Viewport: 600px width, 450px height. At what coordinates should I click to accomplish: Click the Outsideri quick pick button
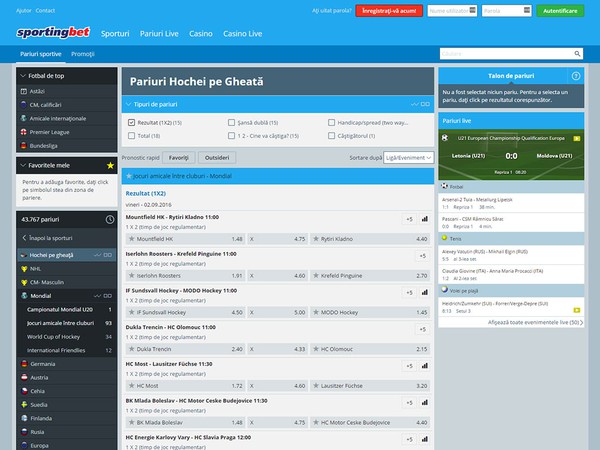(x=217, y=157)
